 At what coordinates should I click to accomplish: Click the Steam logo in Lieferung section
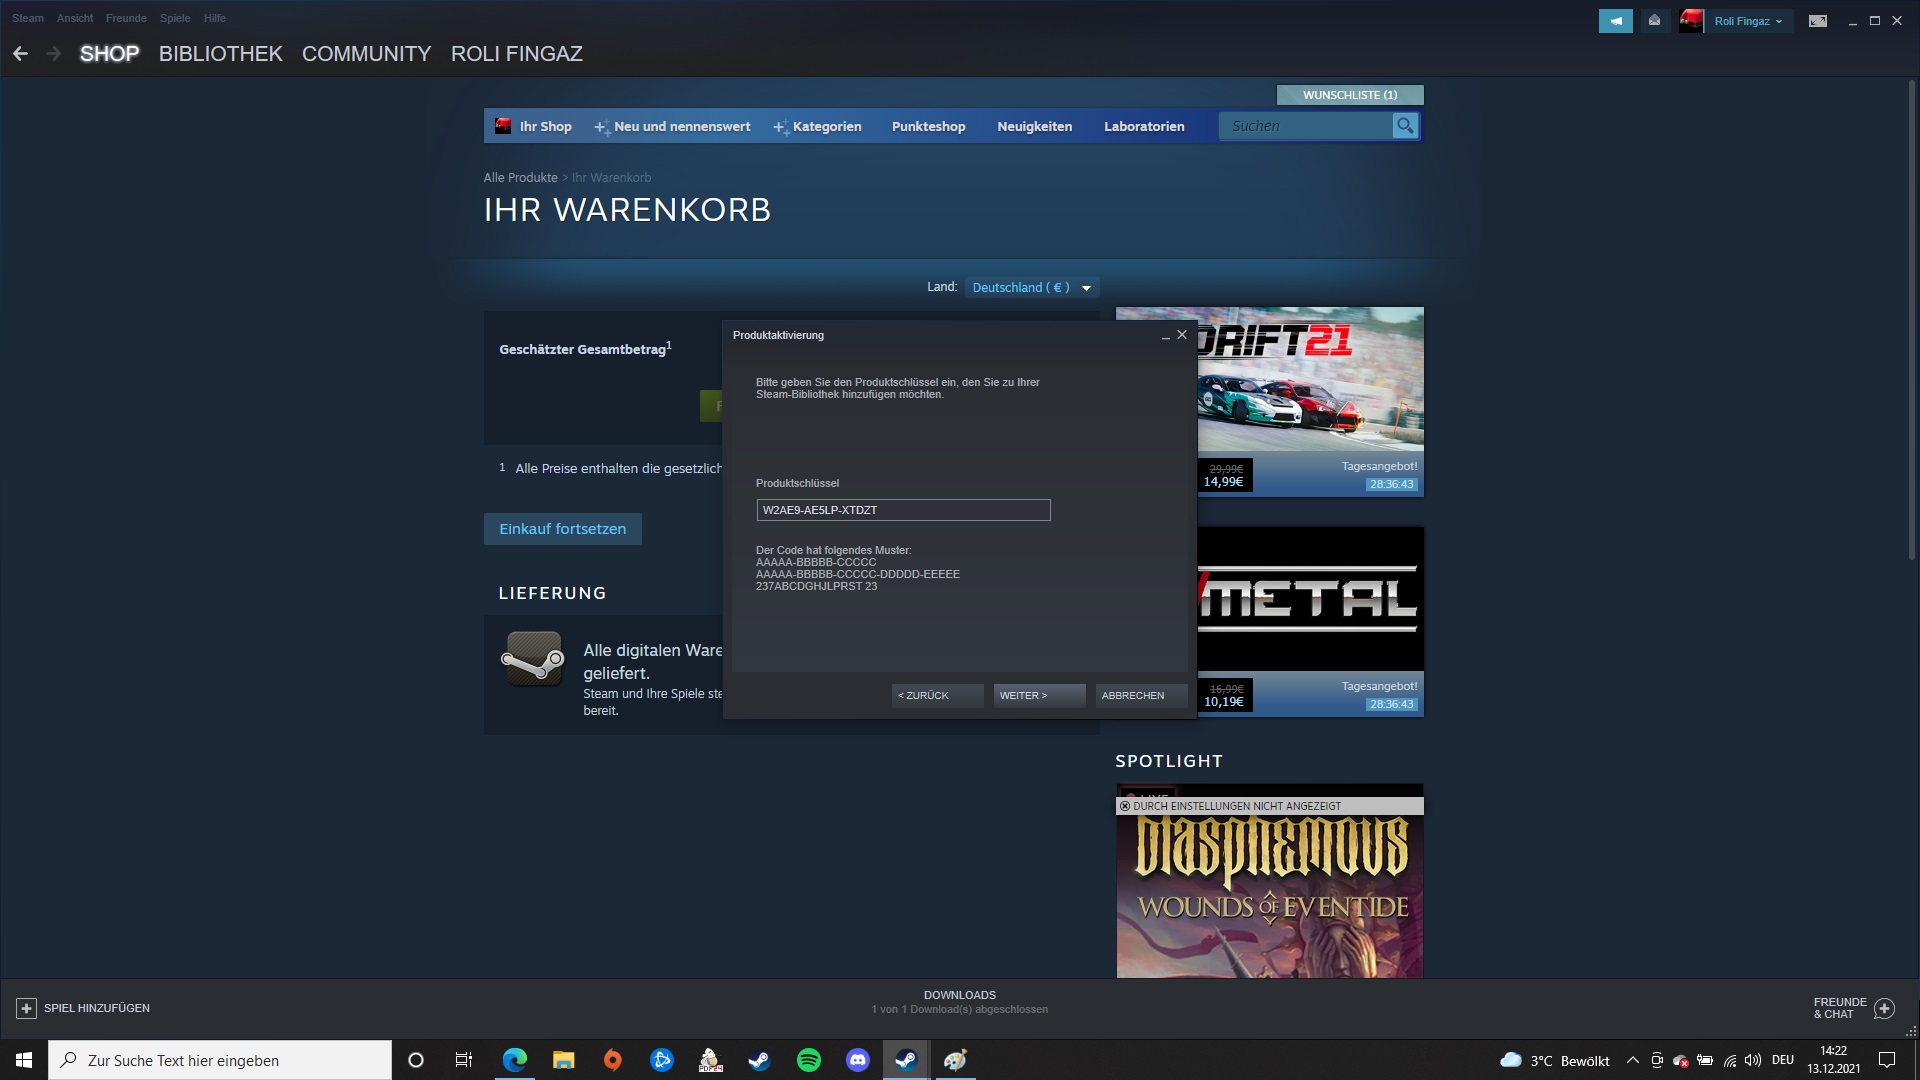pos(533,658)
